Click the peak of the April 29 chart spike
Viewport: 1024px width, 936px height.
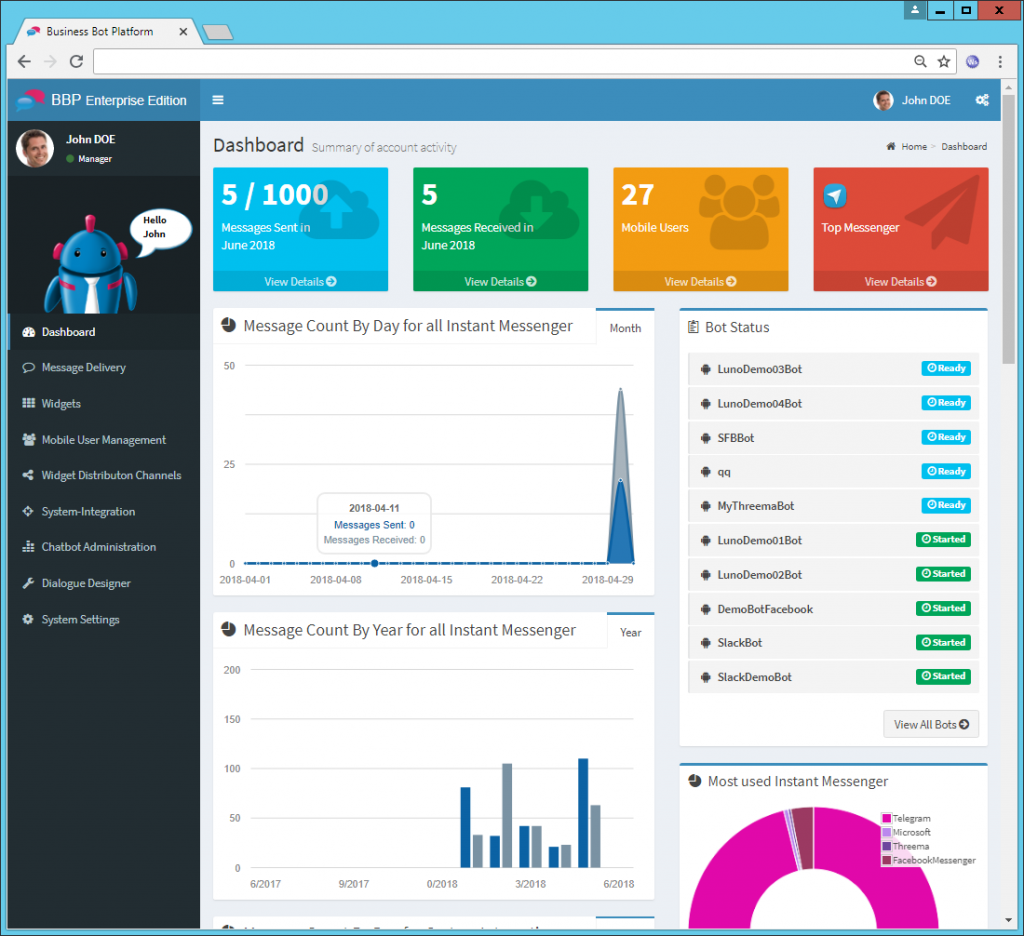(620, 390)
